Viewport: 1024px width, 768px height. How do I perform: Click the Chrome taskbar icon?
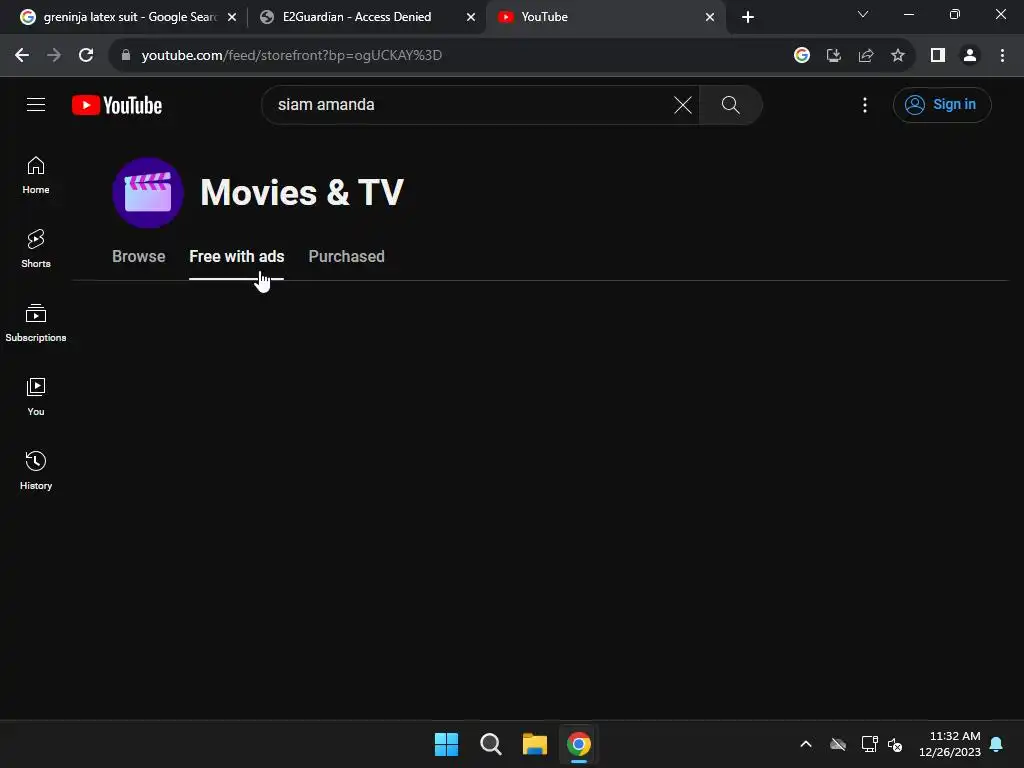tap(579, 744)
